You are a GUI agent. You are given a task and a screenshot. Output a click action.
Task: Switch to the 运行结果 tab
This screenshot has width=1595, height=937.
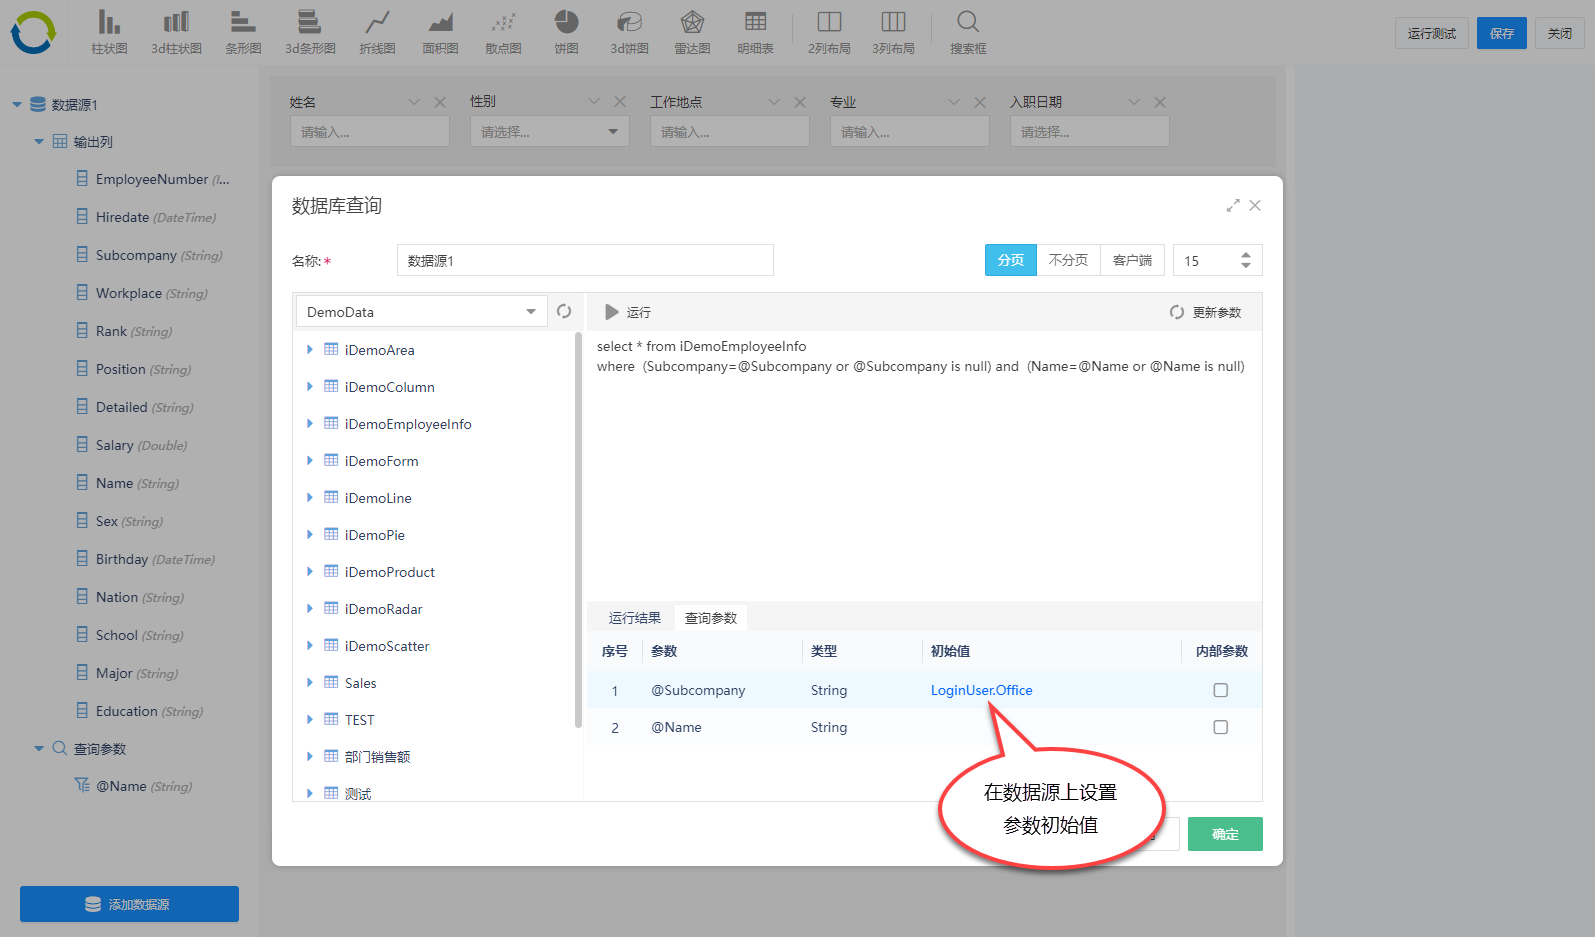(x=635, y=618)
